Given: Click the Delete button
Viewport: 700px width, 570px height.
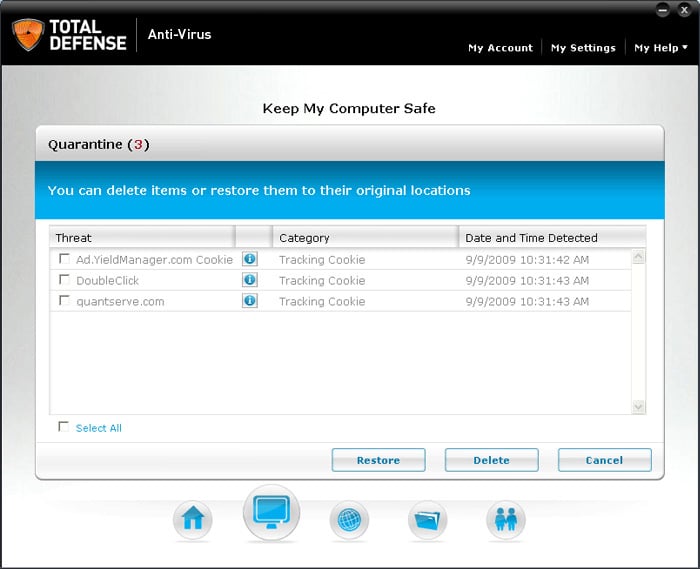Looking at the screenshot, I should tap(492, 460).
